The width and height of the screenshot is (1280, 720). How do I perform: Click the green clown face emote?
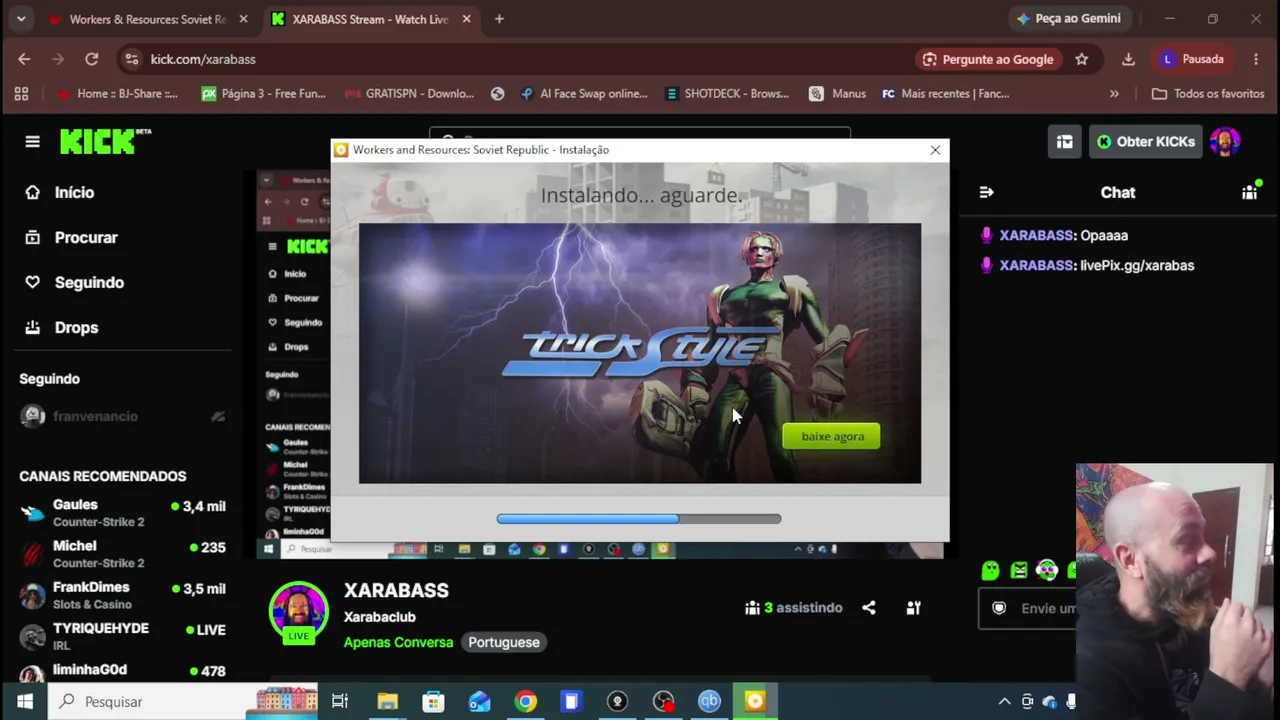[1047, 570]
